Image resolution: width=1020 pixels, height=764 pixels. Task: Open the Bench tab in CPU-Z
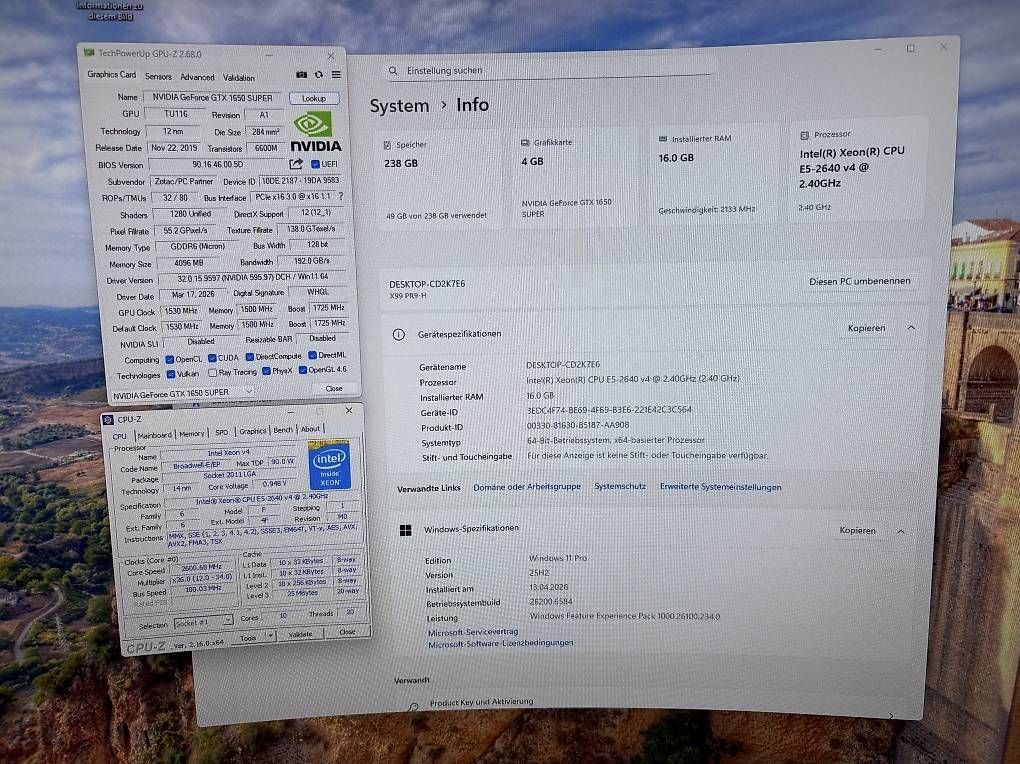tap(283, 430)
